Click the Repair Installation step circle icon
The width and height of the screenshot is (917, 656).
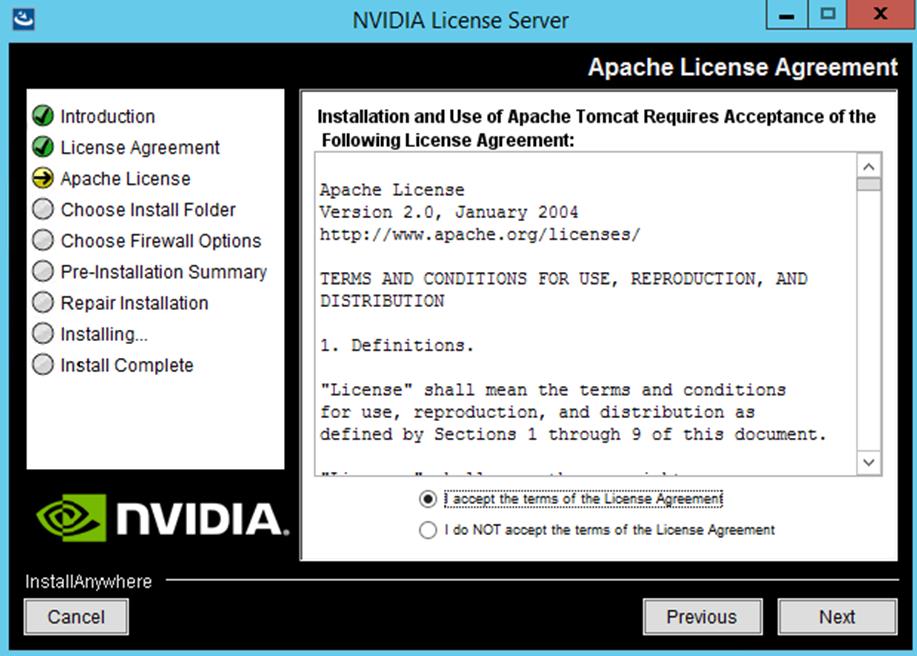pyautogui.click(x=43, y=302)
